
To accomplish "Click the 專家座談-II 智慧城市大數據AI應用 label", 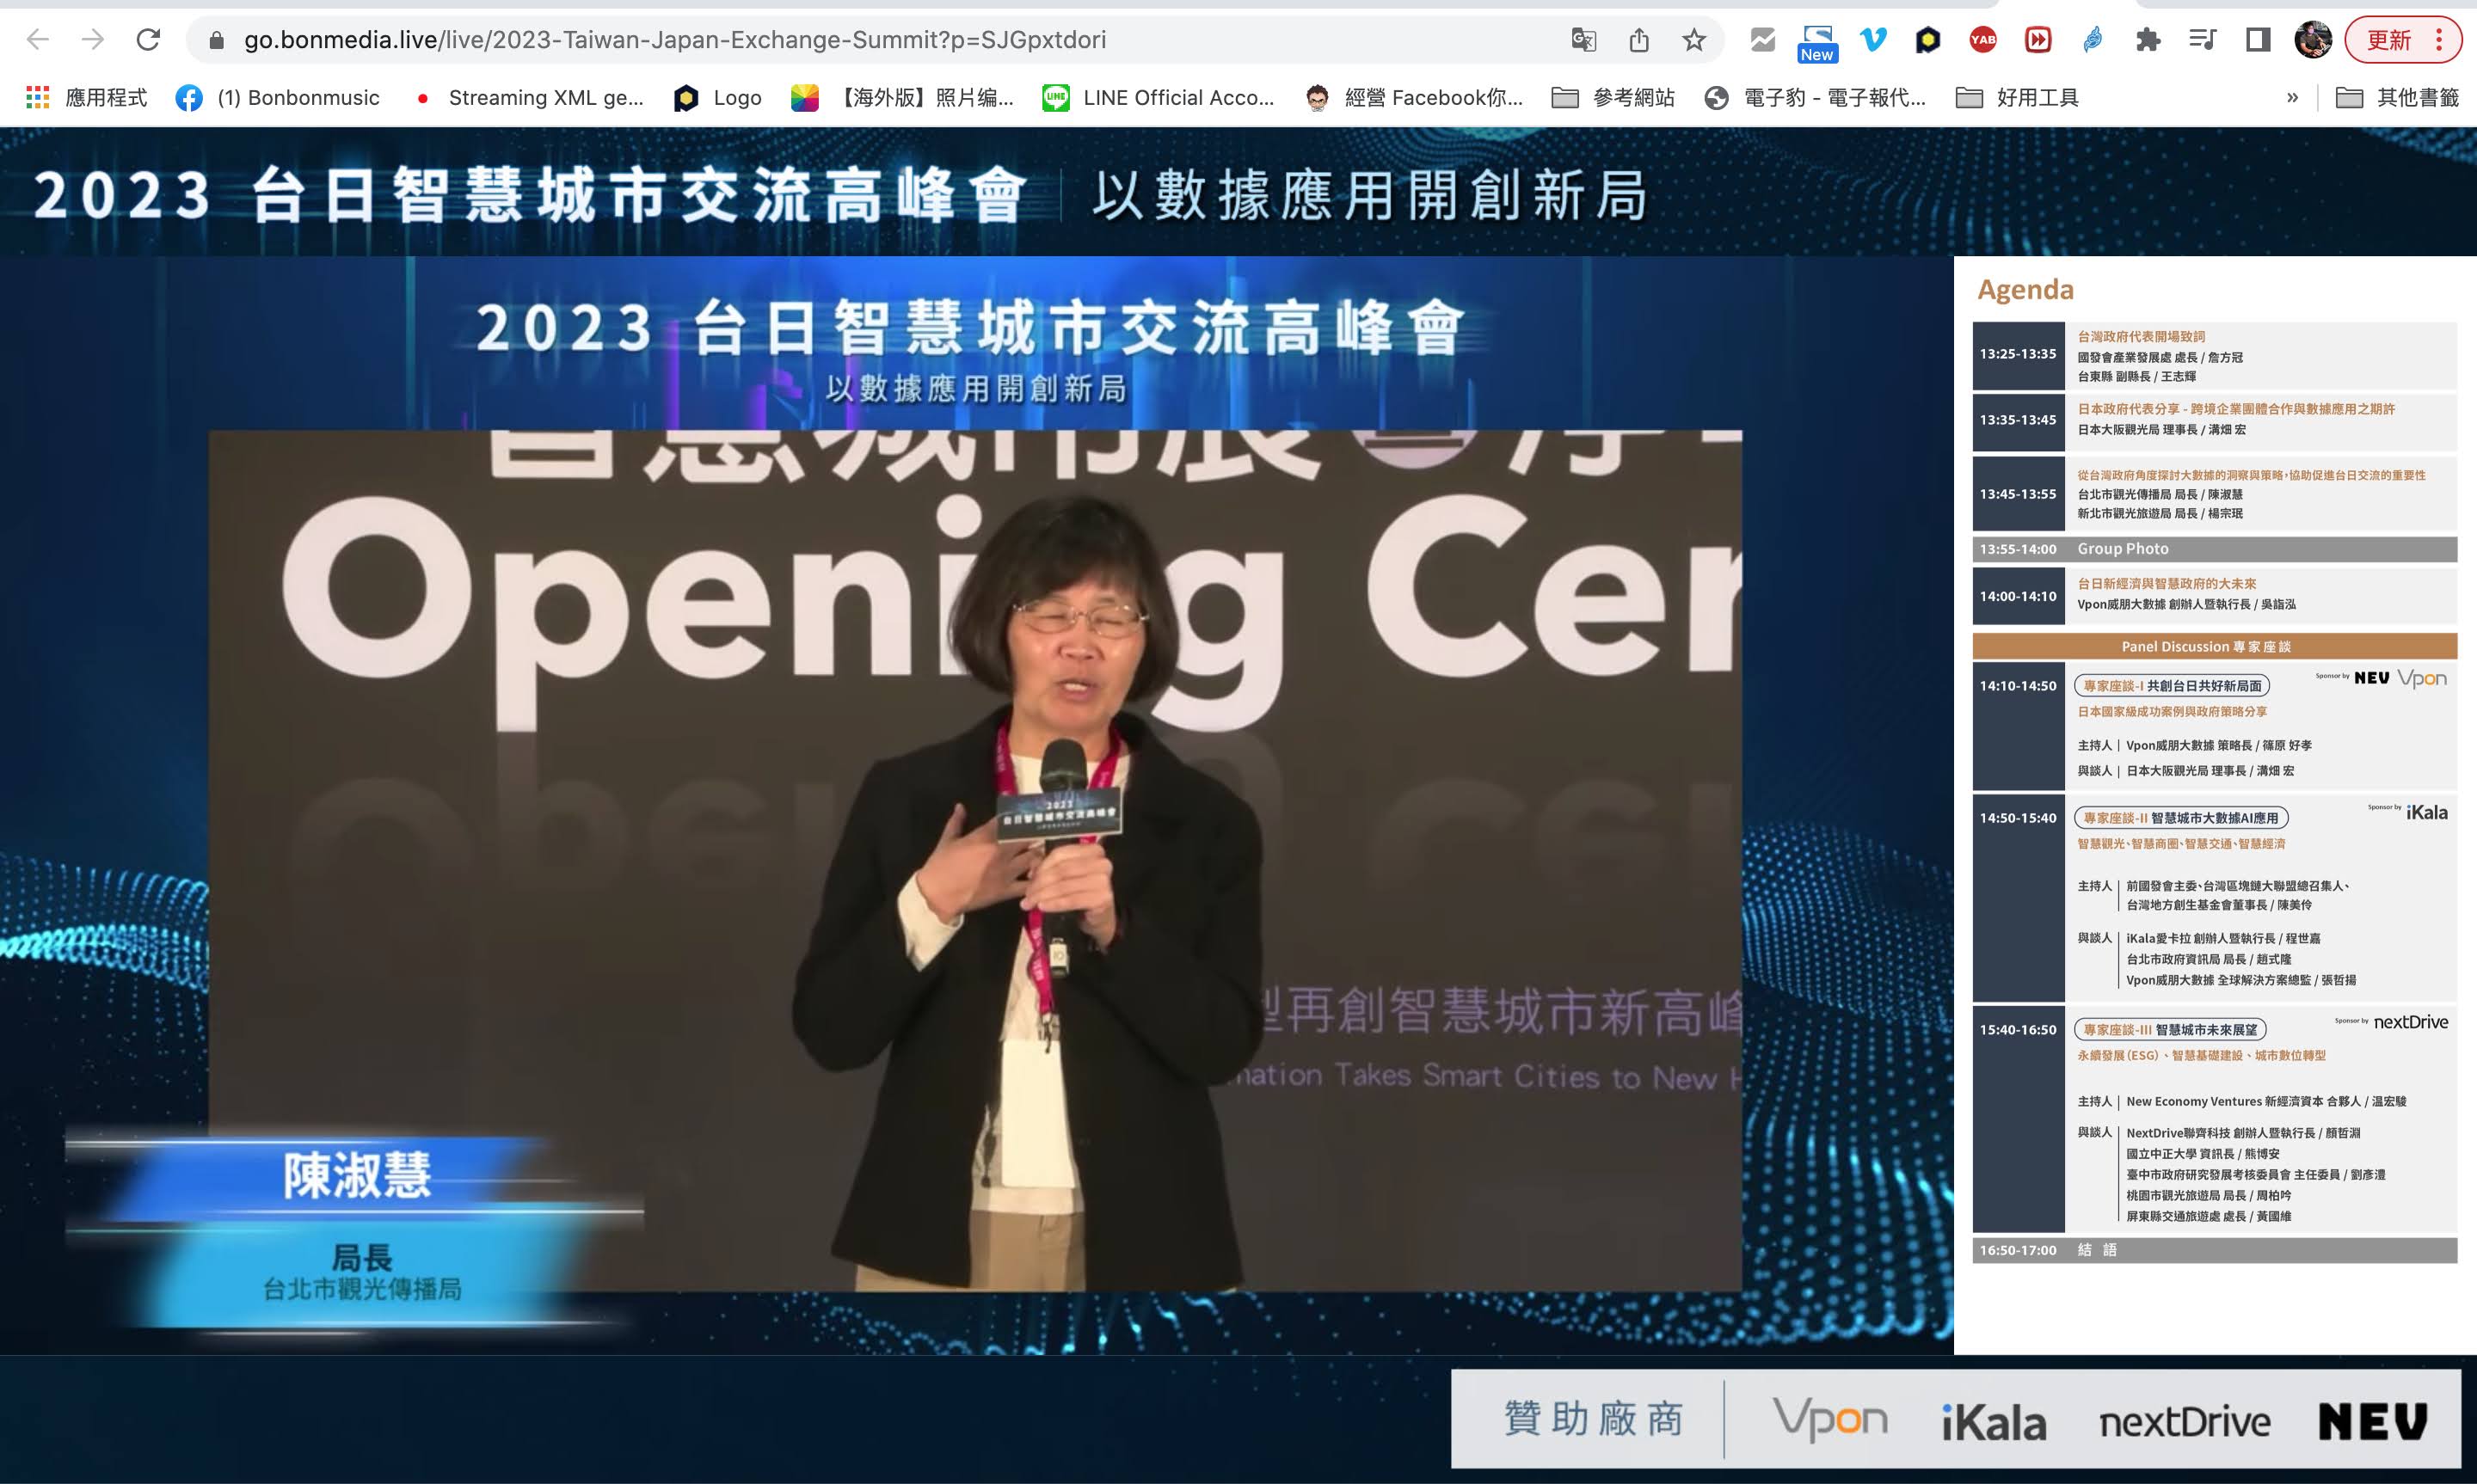I will click(2181, 818).
